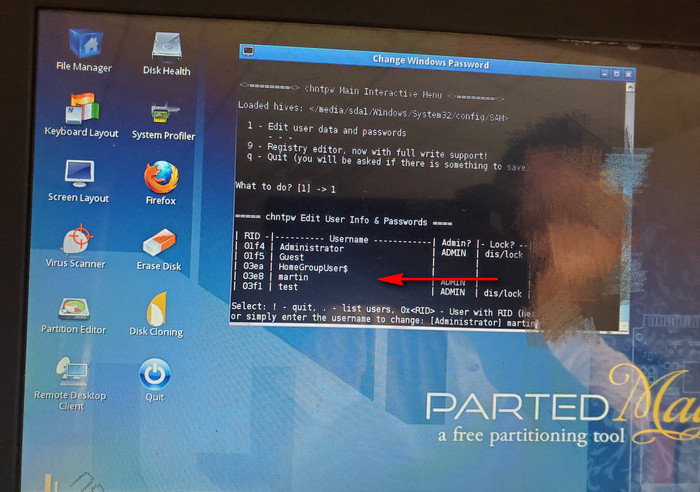Click the terminal scrollbar down arrow
700x492 pixels.
(x=624, y=326)
